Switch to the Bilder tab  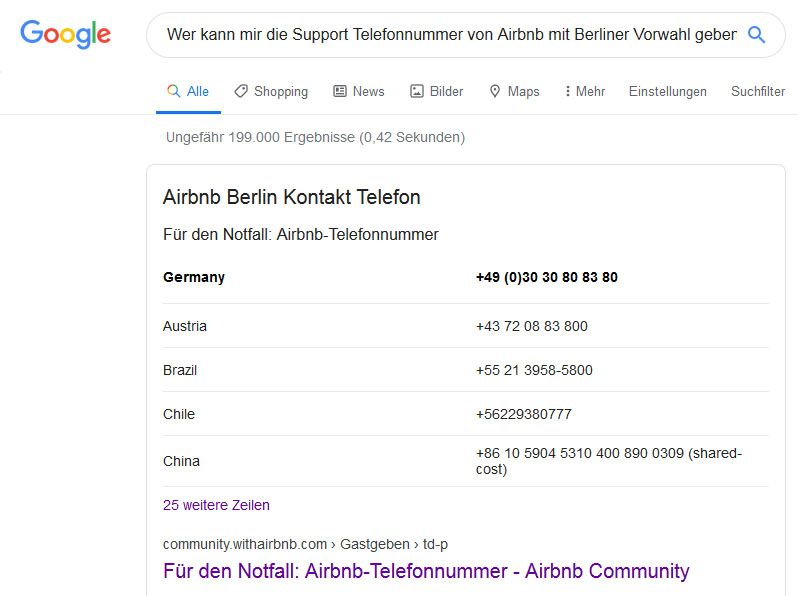(446, 91)
